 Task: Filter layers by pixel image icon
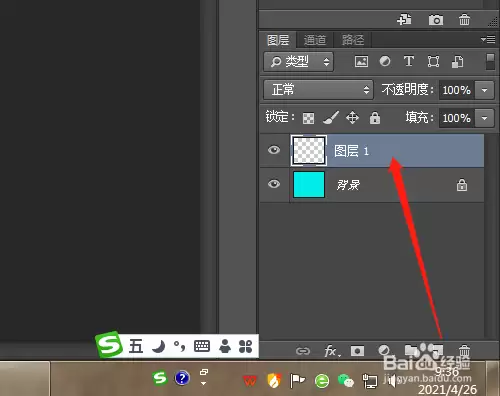click(x=361, y=62)
